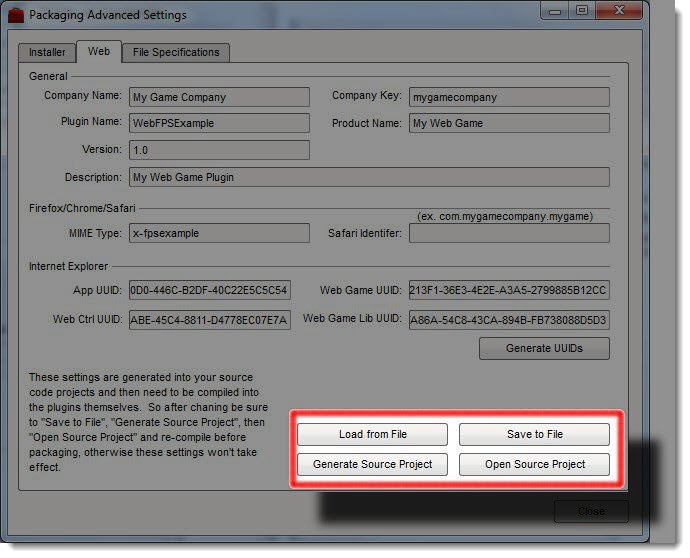690x558 pixels.
Task: Click the 'Internet Explorer' section label
Action: pos(68,266)
